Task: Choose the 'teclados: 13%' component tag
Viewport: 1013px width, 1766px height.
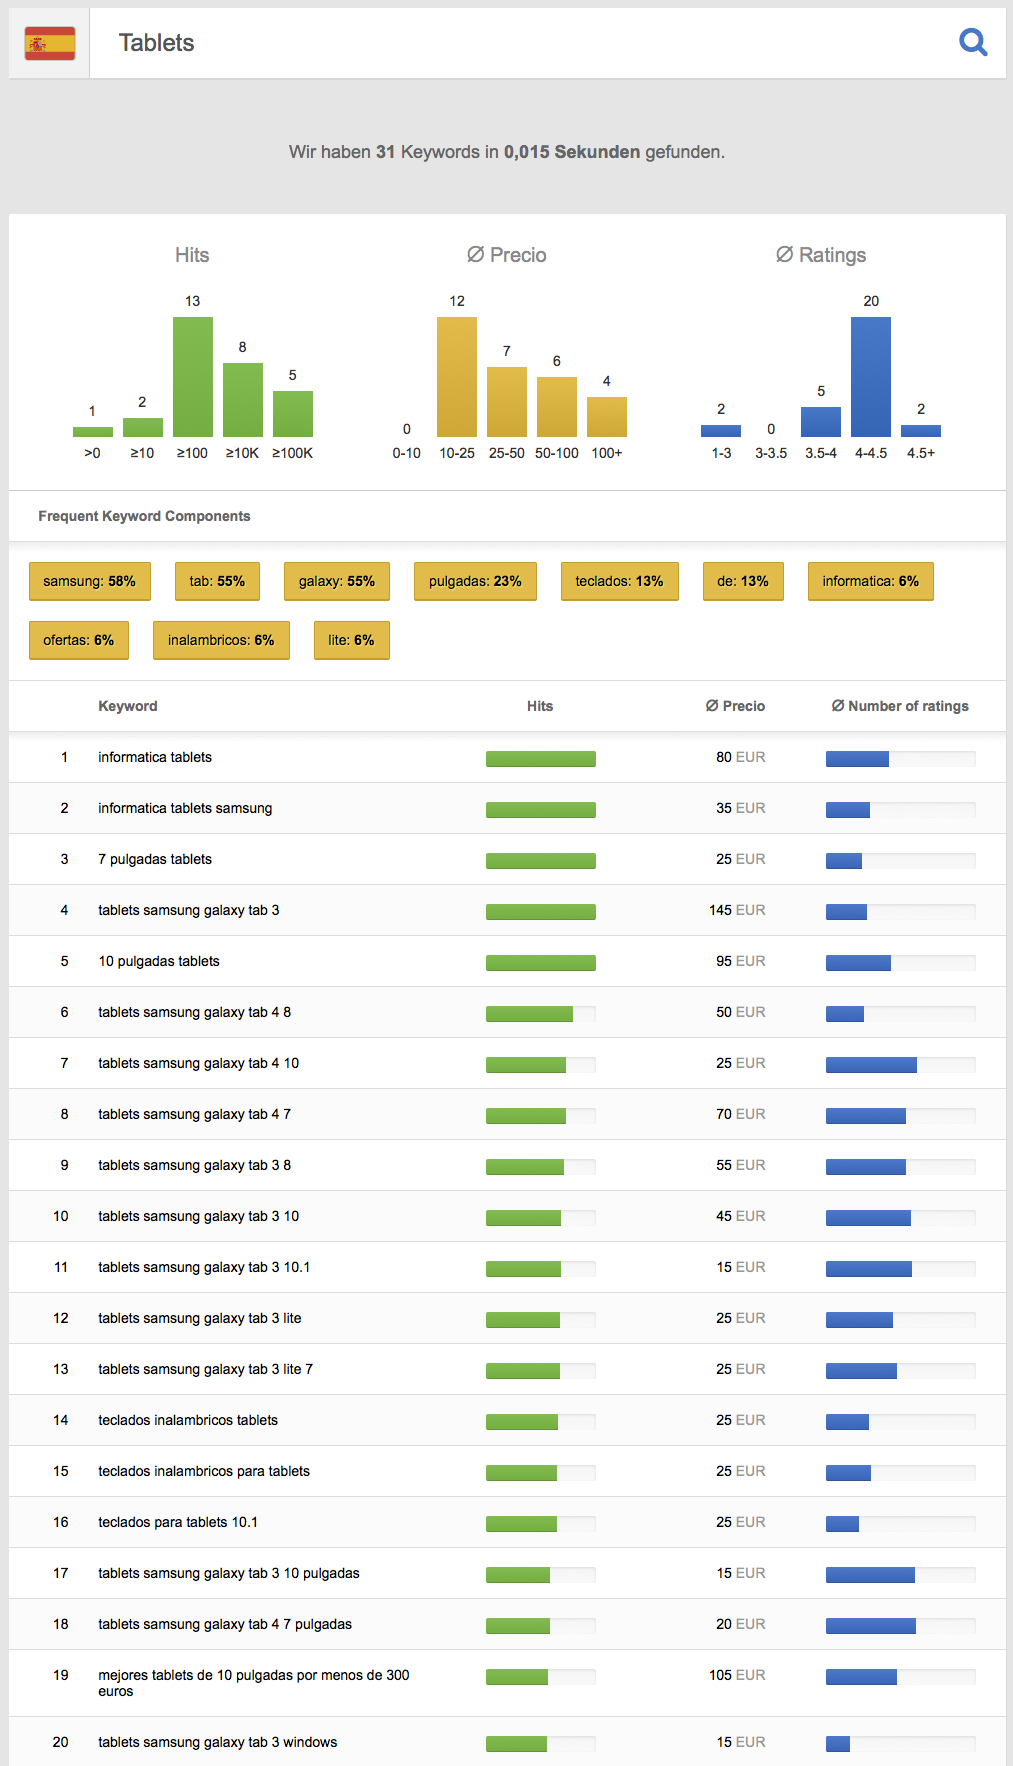Action: pos(619,581)
